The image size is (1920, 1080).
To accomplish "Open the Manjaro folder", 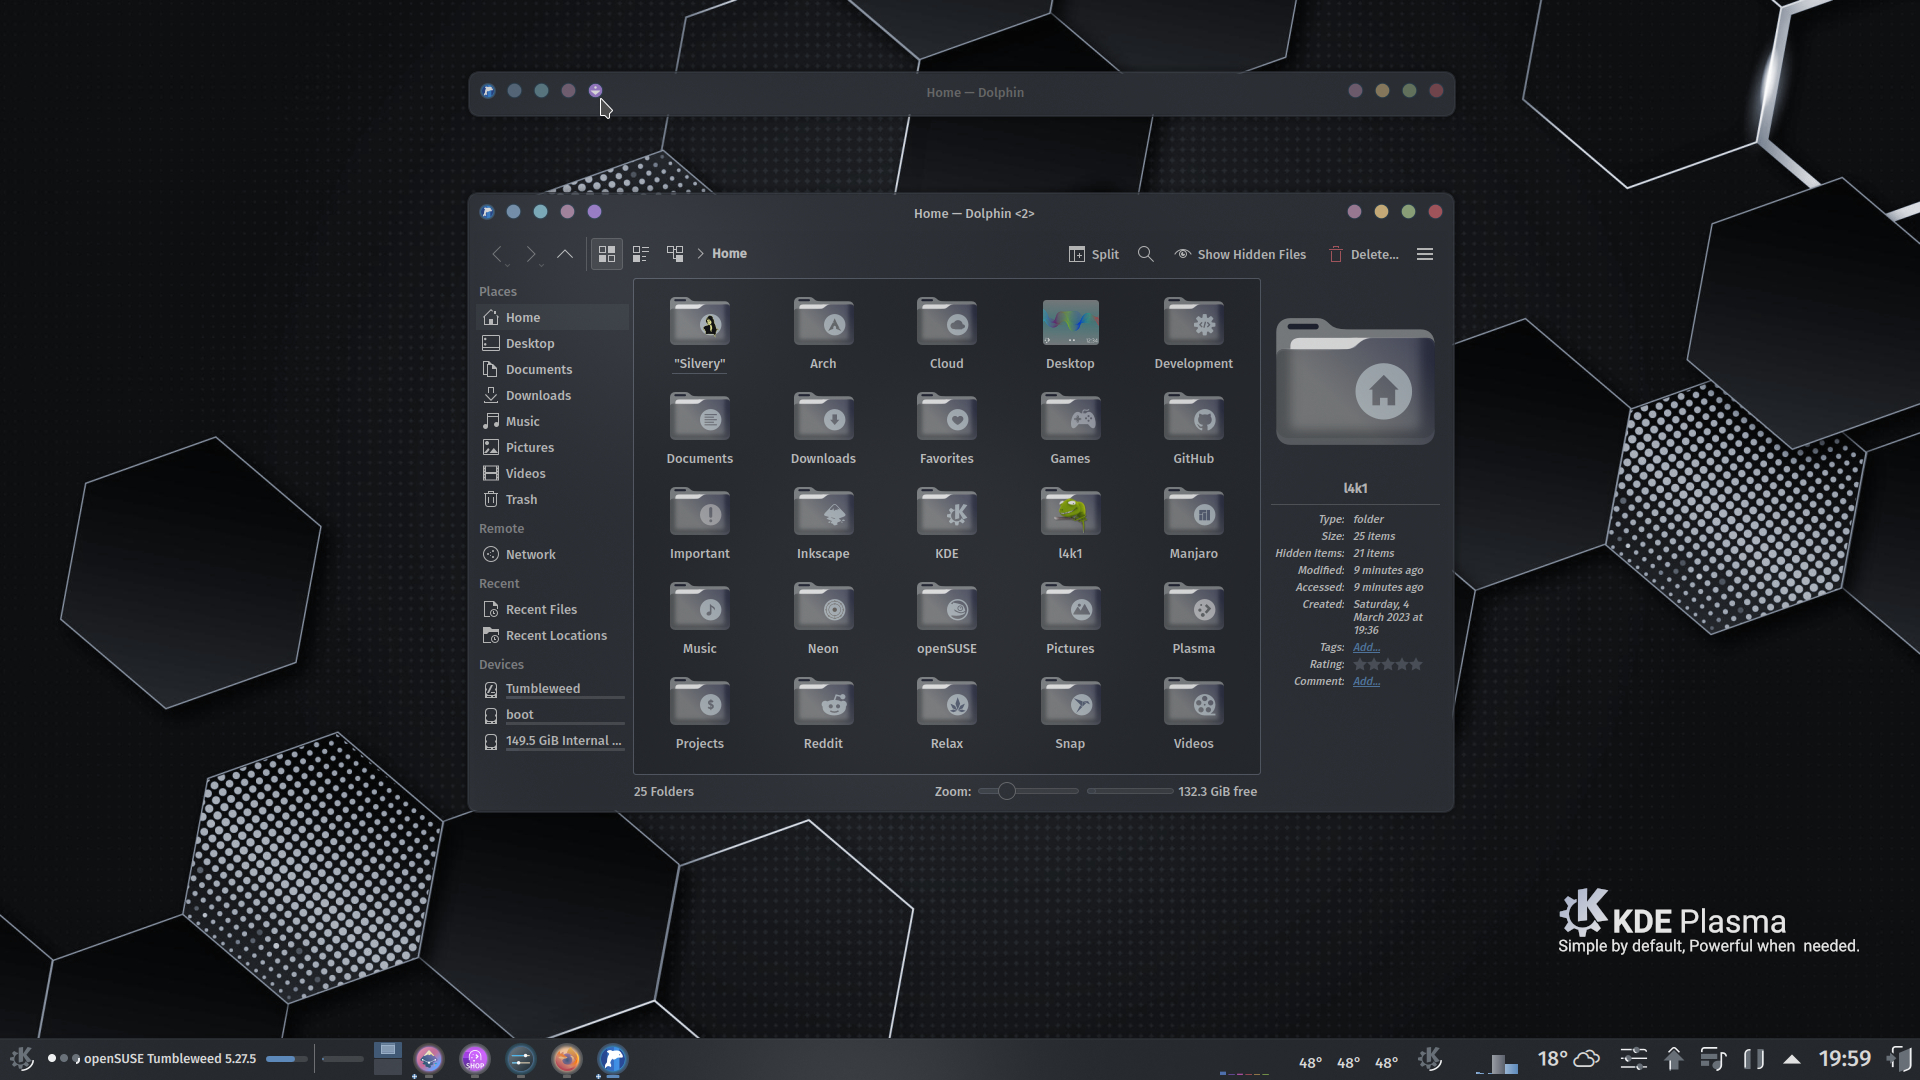I will [1193, 523].
